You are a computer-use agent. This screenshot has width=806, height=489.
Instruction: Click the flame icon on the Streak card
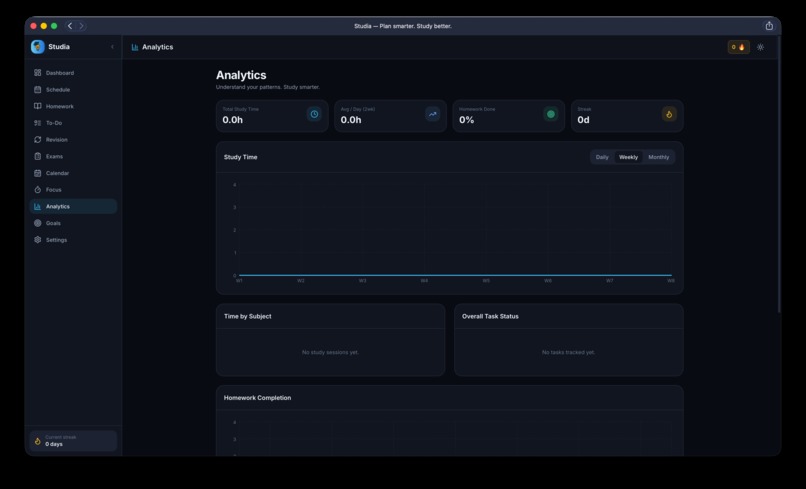[x=669, y=114]
